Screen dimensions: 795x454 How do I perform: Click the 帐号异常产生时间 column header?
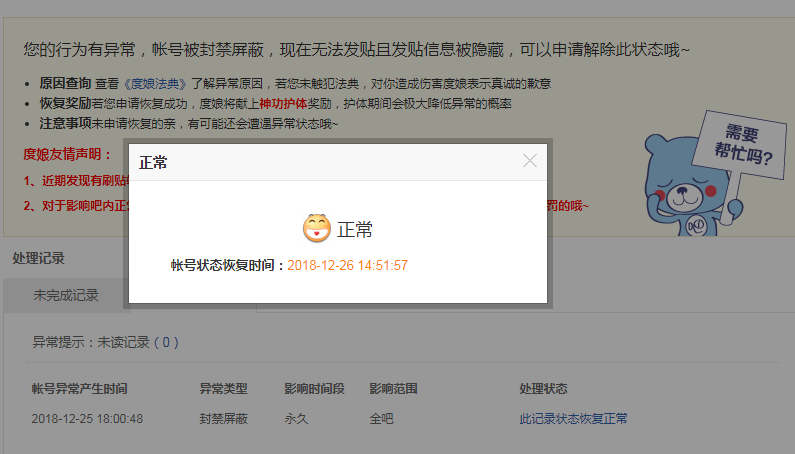pyautogui.click(x=79, y=388)
